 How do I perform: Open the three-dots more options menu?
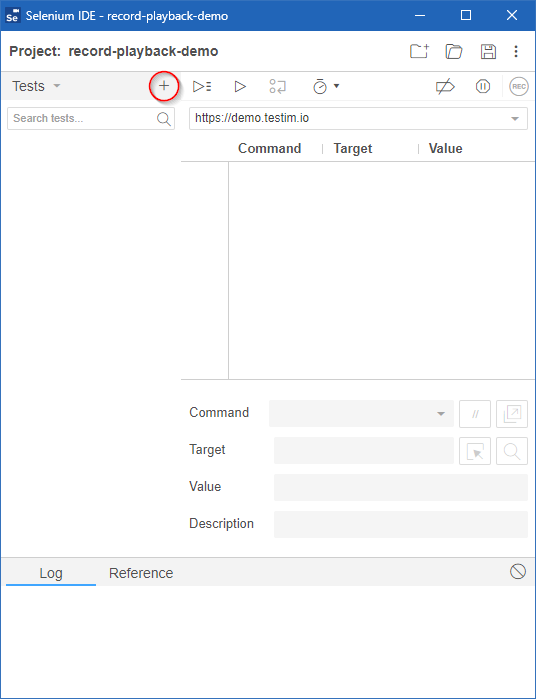[516, 51]
